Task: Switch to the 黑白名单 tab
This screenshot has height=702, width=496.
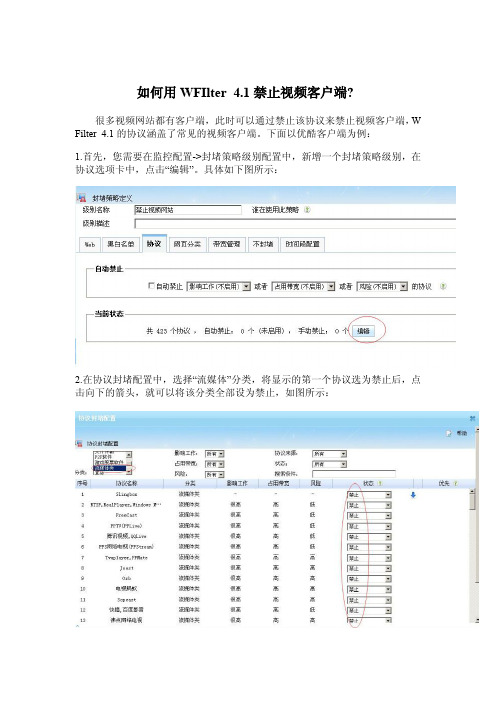Action: [x=120, y=244]
